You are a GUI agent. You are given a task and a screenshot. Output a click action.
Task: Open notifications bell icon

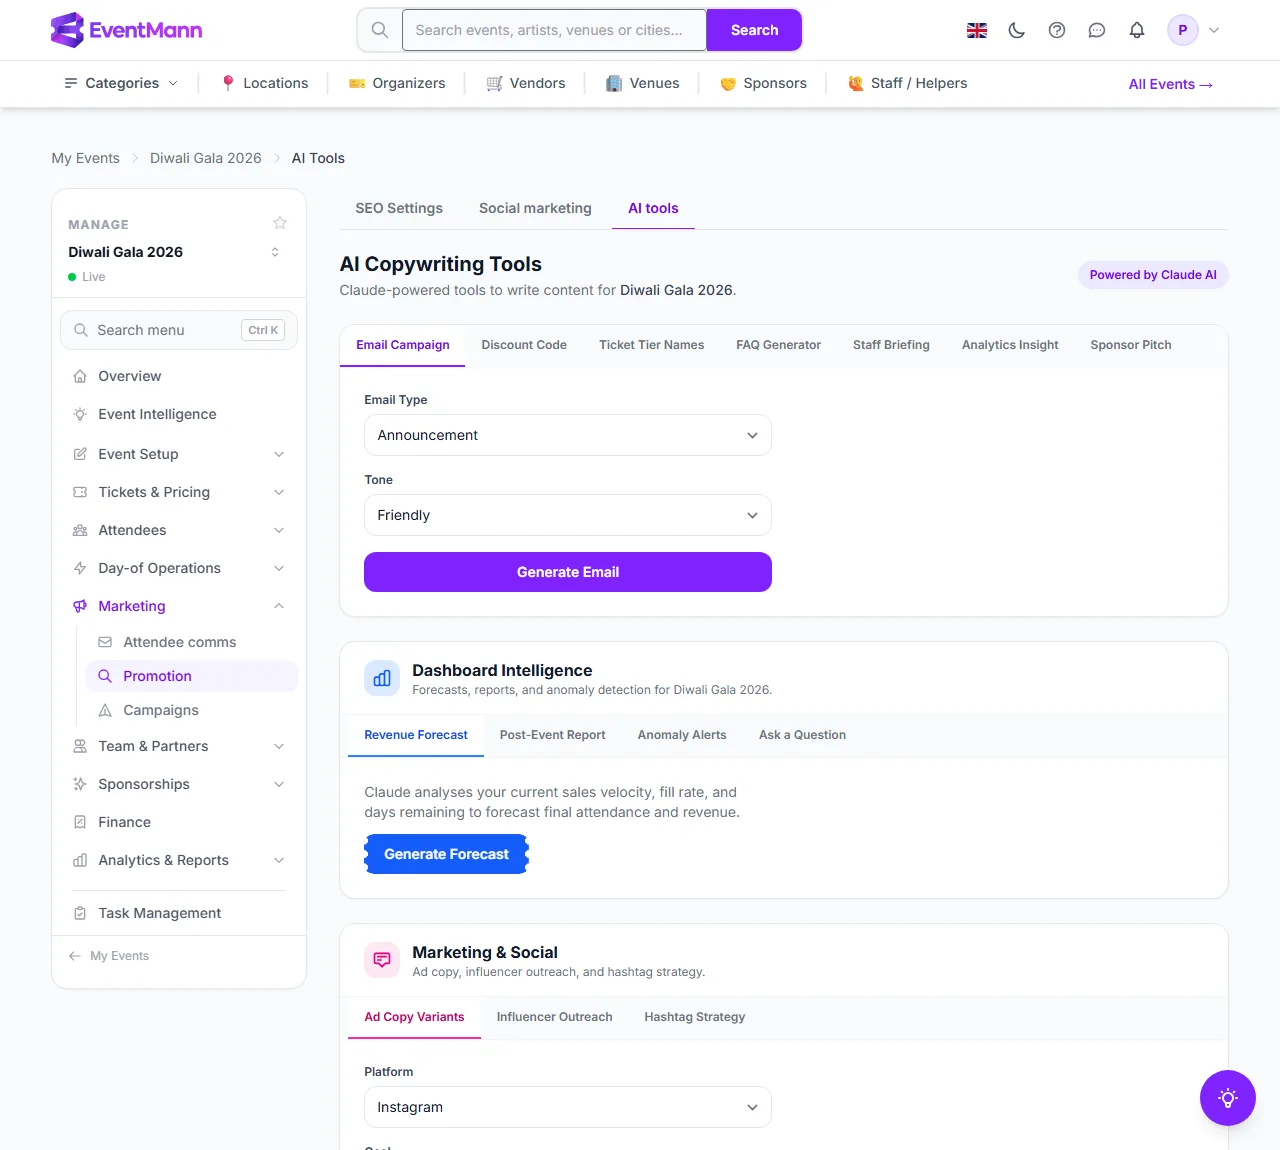point(1137,30)
